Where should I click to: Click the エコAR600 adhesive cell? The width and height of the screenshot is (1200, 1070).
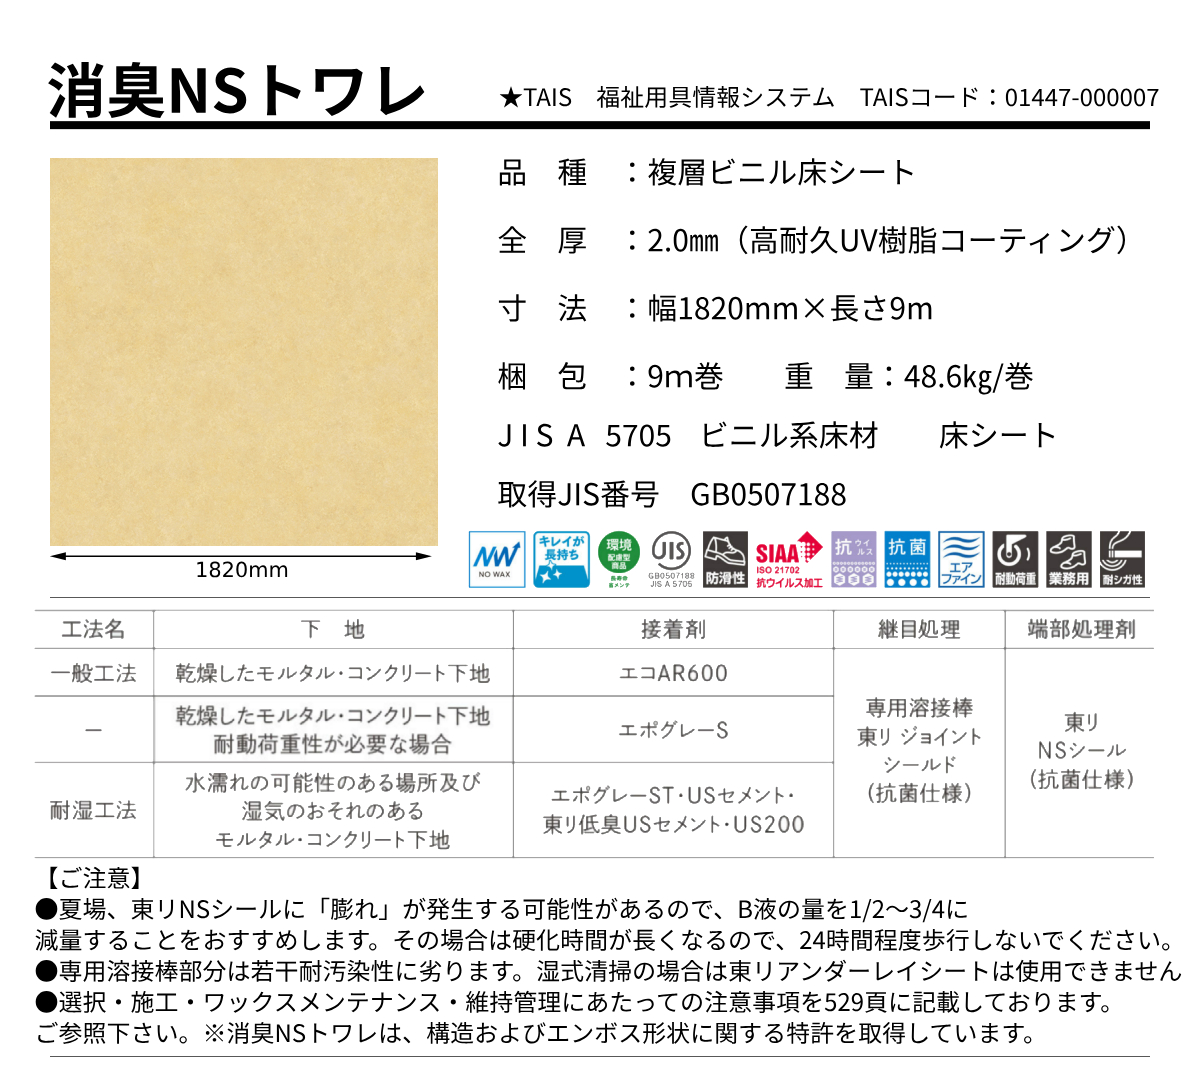tap(673, 673)
